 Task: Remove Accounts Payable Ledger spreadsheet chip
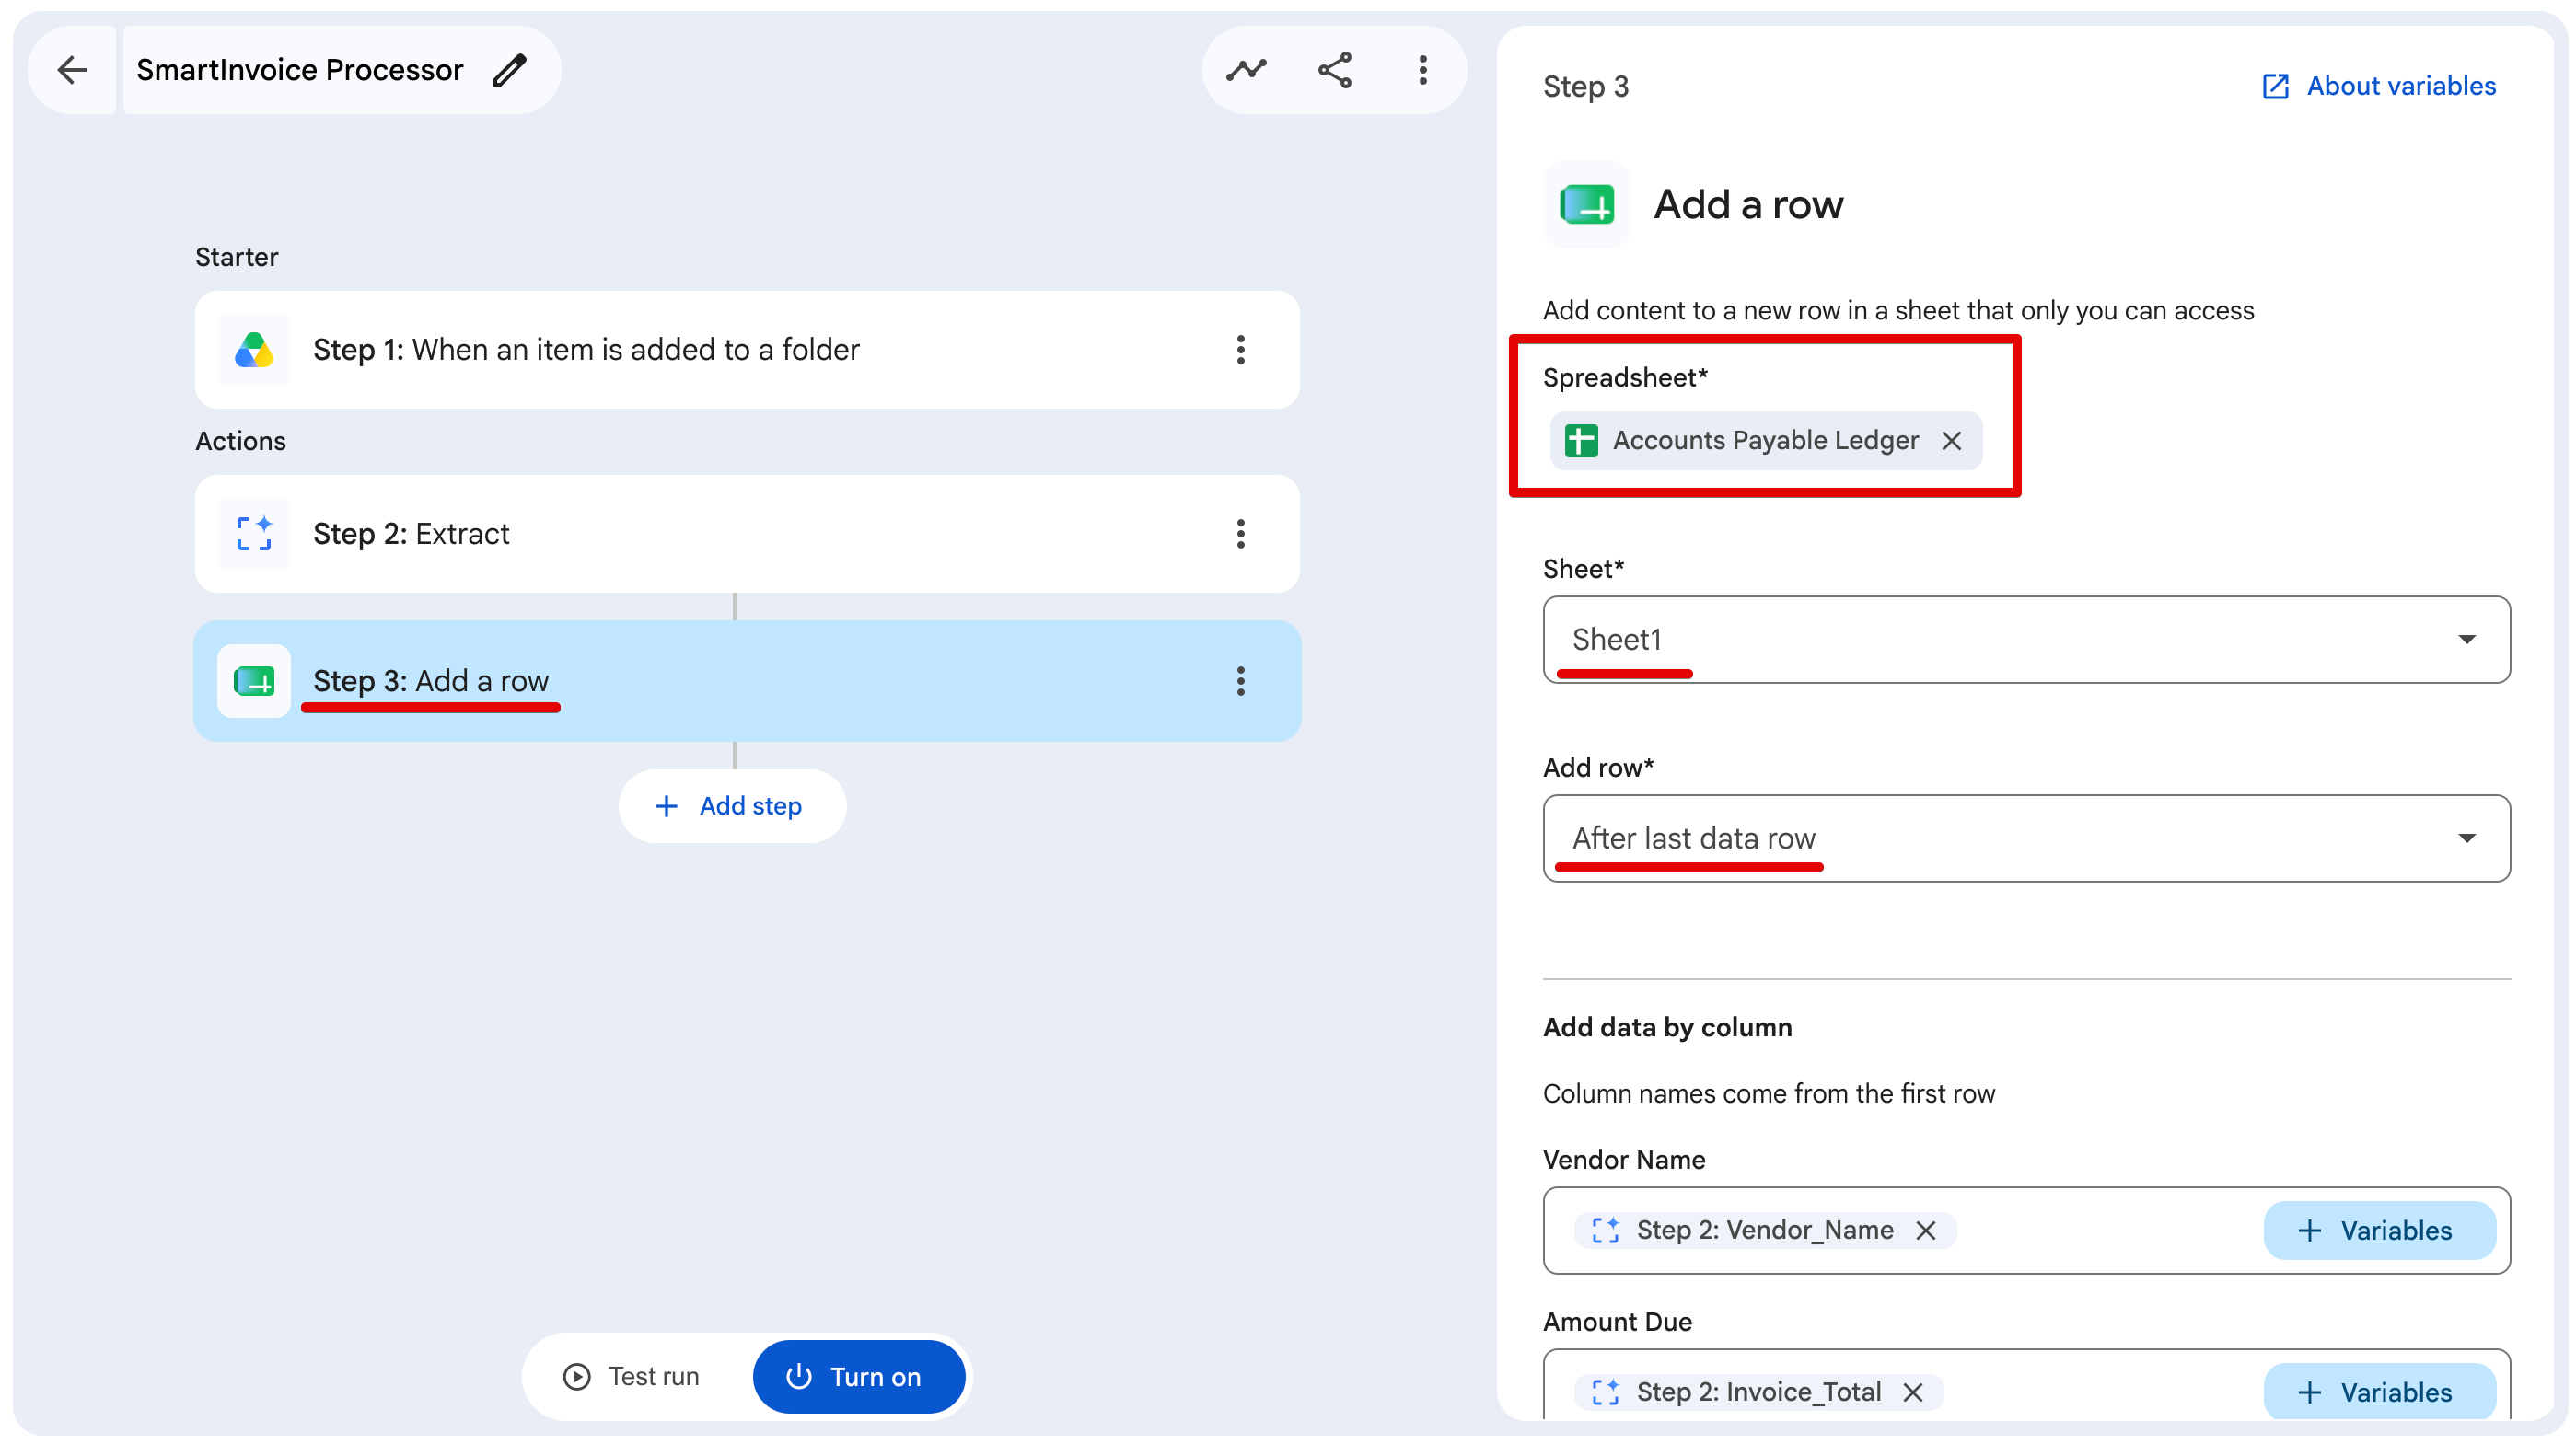tap(1951, 441)
